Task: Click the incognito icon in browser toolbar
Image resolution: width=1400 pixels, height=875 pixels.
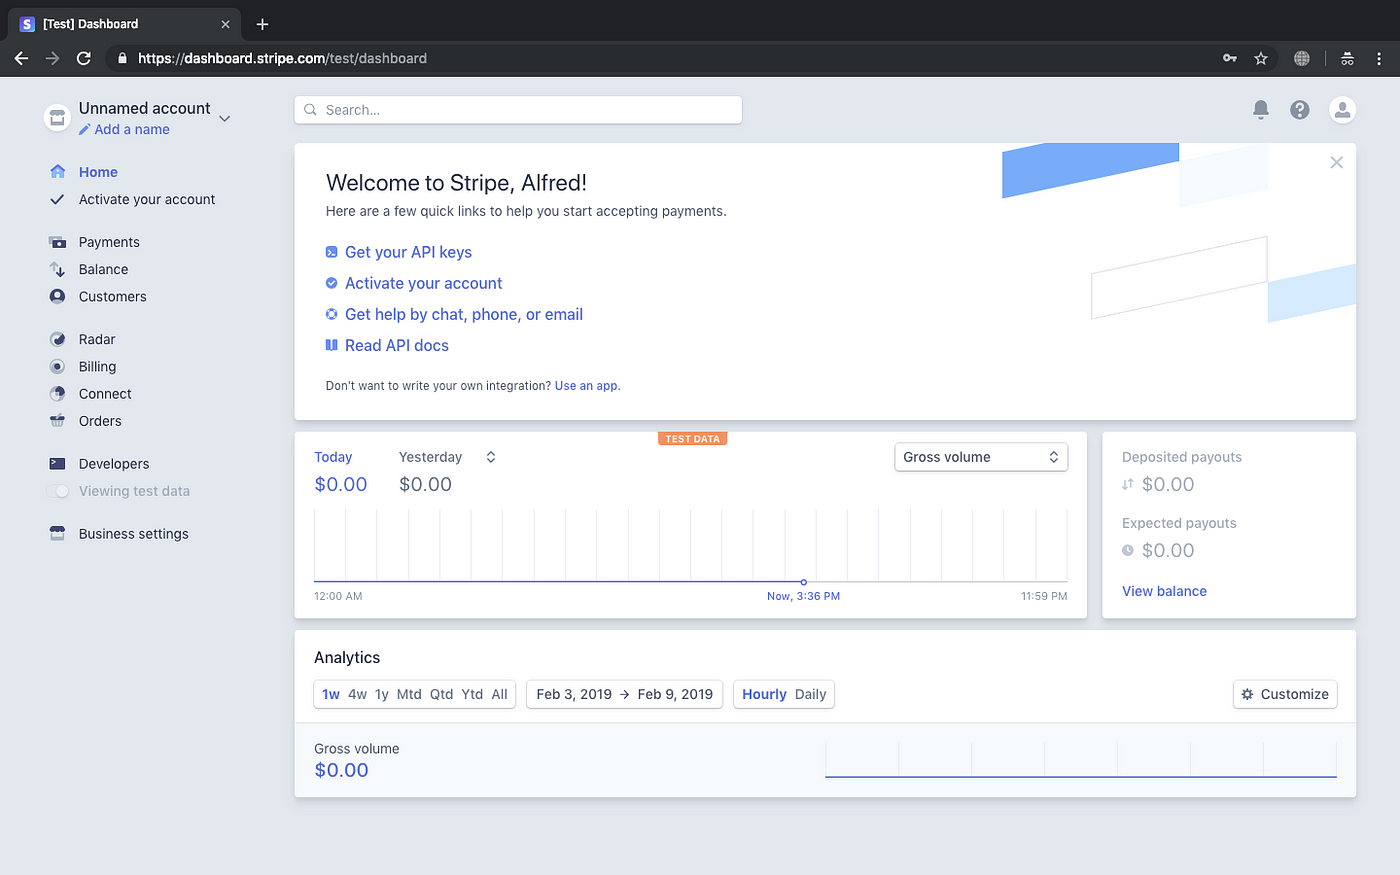Action: (1347, 58)
